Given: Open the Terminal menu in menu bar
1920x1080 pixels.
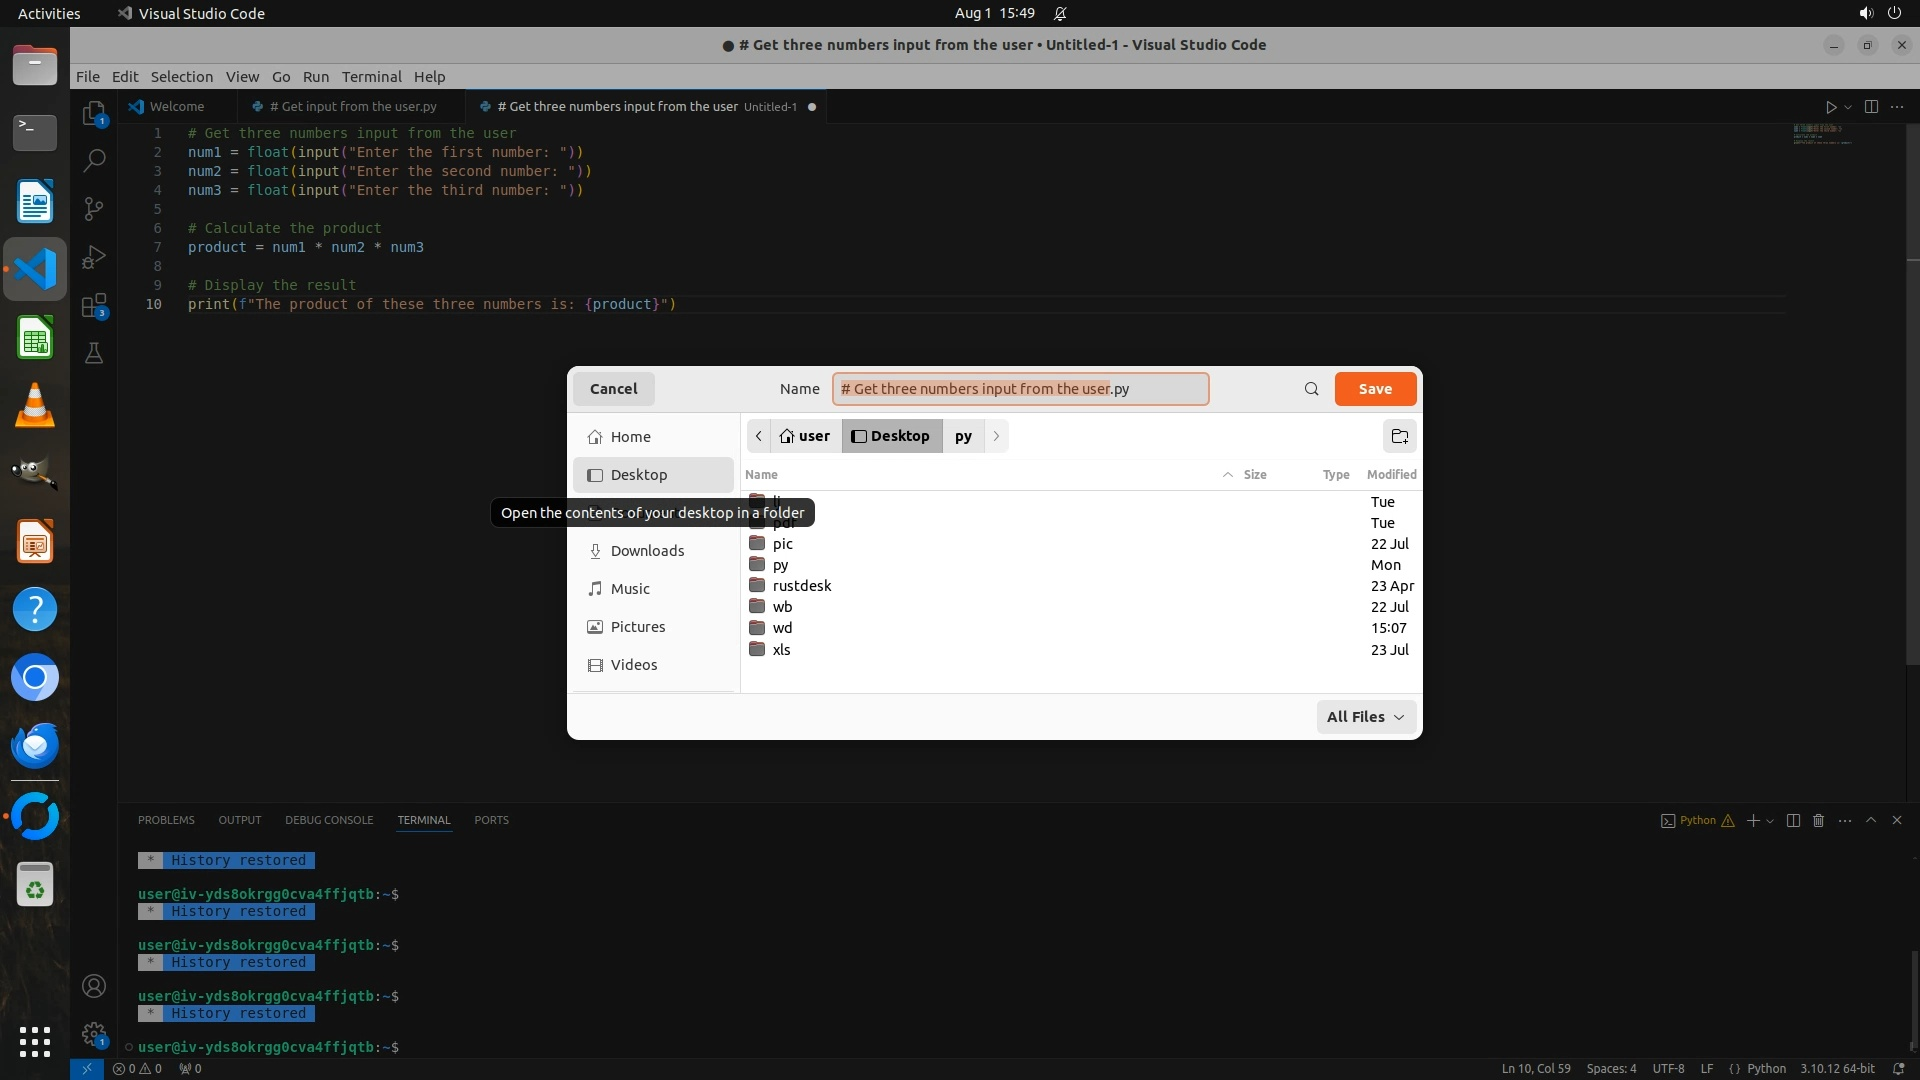Looking at the screenshot, I should point(371,77).
